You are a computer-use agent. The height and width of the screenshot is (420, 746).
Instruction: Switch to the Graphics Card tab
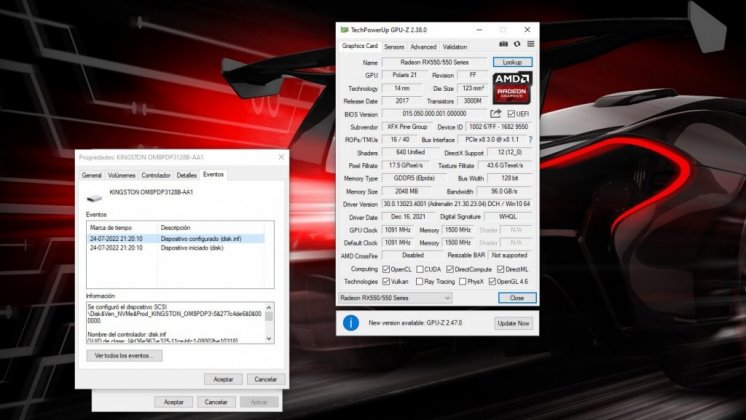(360, 46)
